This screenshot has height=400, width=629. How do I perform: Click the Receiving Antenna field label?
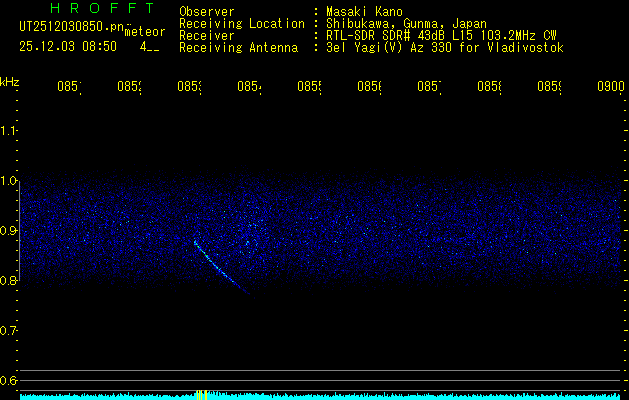238,47
